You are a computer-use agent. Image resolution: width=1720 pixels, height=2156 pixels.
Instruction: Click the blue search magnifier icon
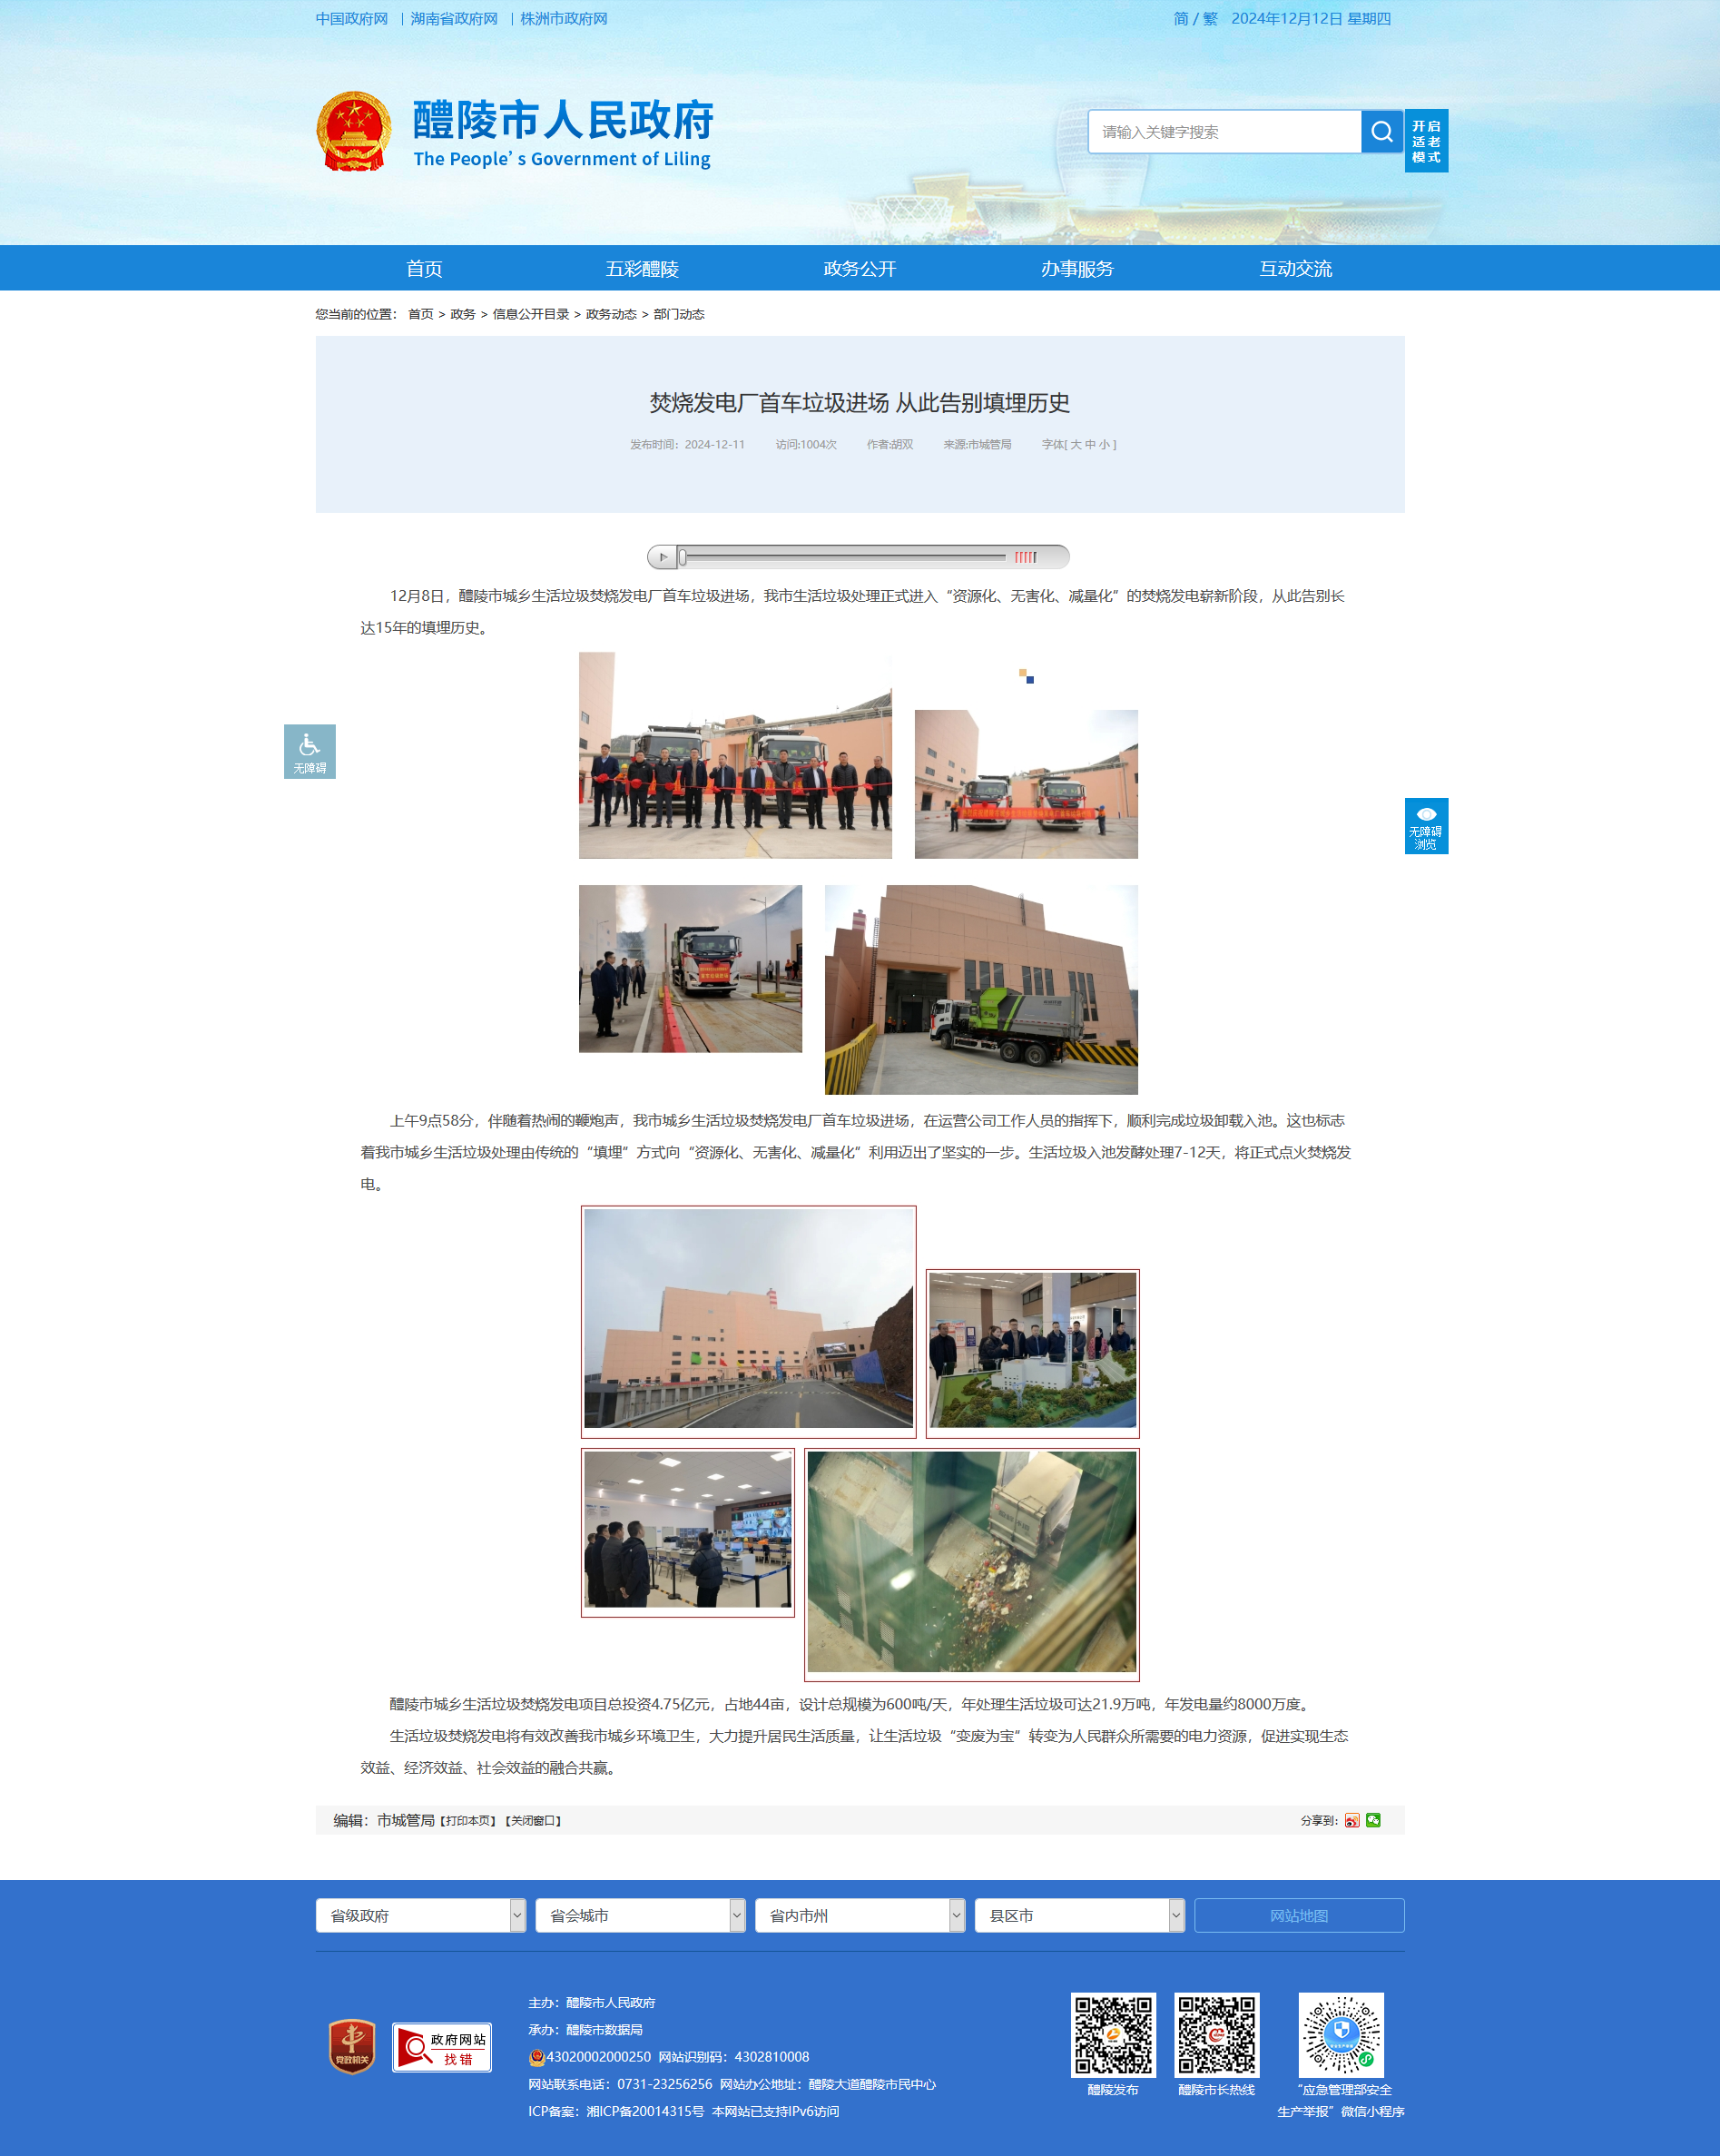[1382, 132]
